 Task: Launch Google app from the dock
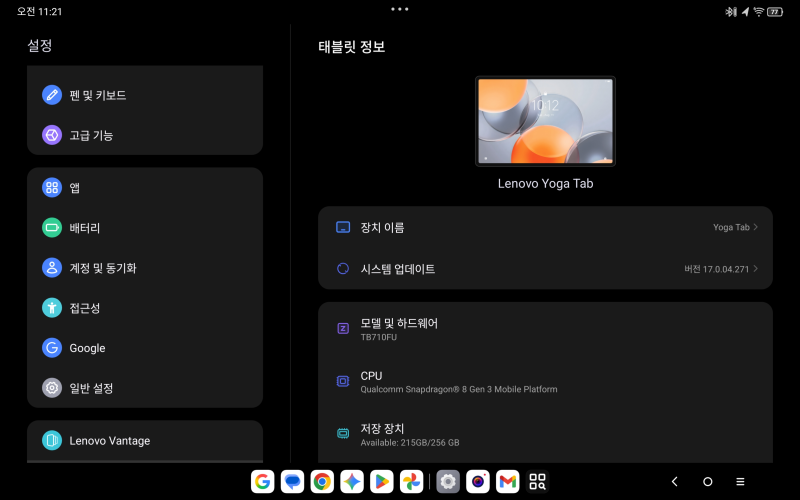pos(262,481)
